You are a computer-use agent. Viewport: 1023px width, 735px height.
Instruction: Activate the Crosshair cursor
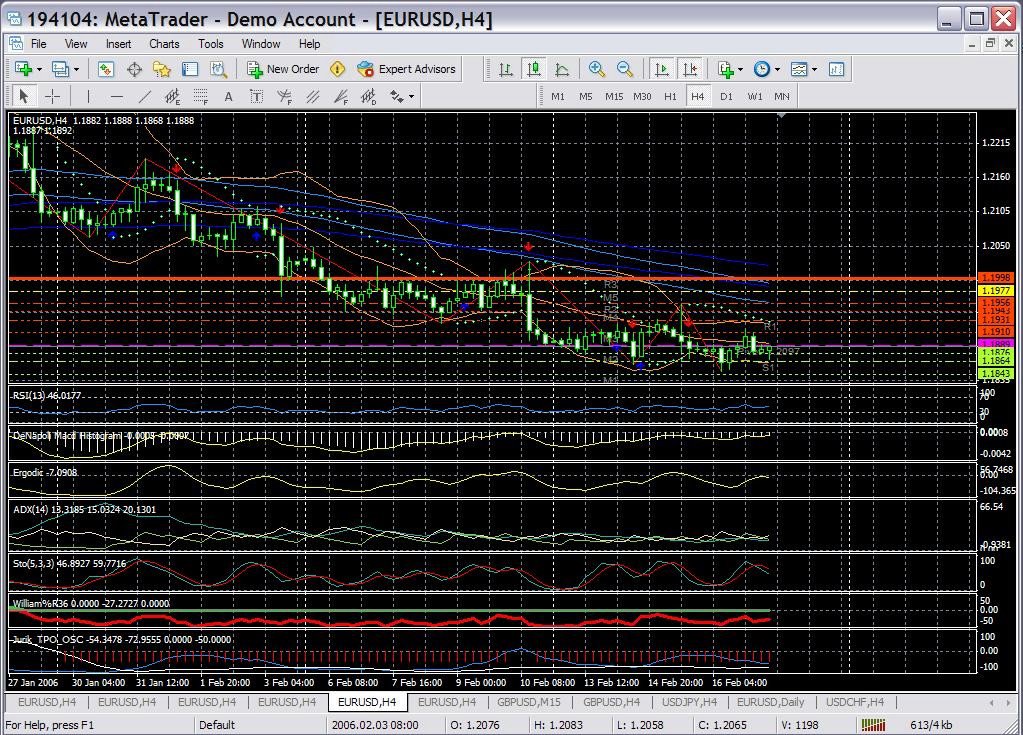coord(52,97)
